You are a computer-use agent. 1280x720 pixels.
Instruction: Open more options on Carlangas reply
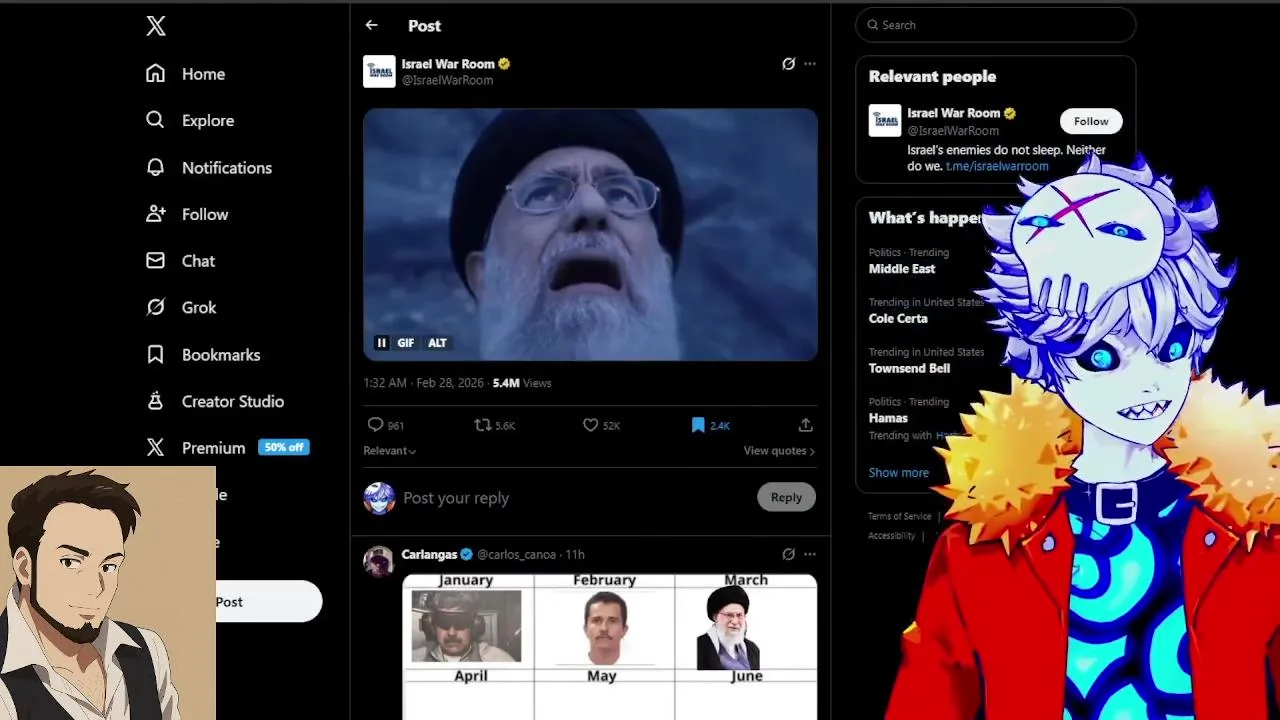(x=810, y=554)
